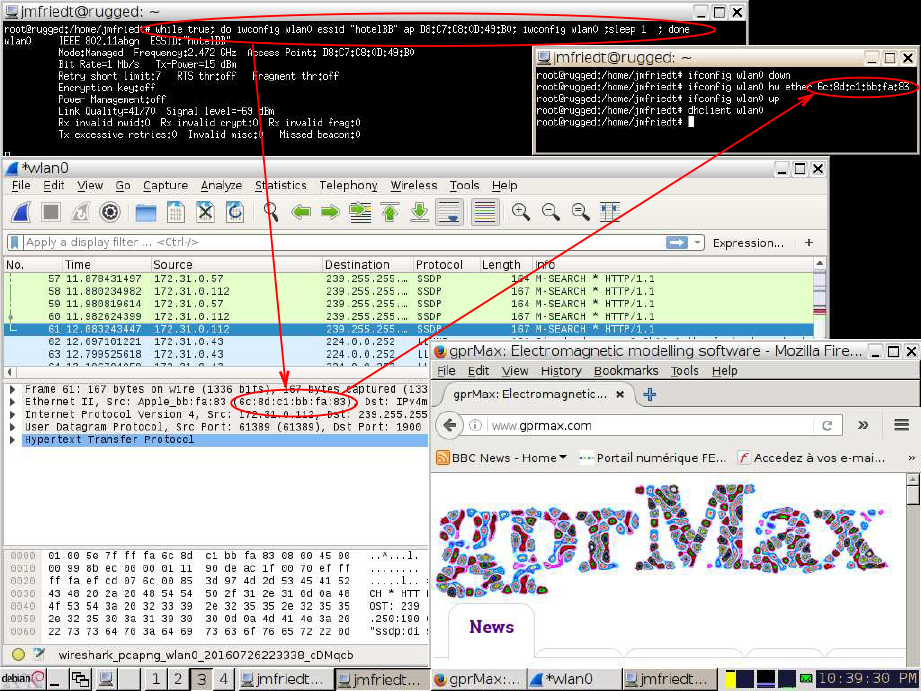Viewport: 921px width, 691px height.
Task: Expand the Ethernet II tree node
Action: tap(12, 402)
